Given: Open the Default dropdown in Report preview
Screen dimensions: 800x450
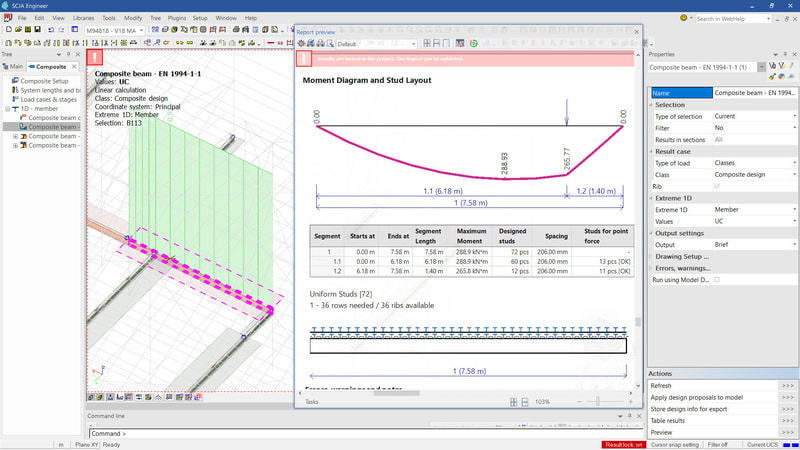Looking at the screenshot, I should point(413,44).
